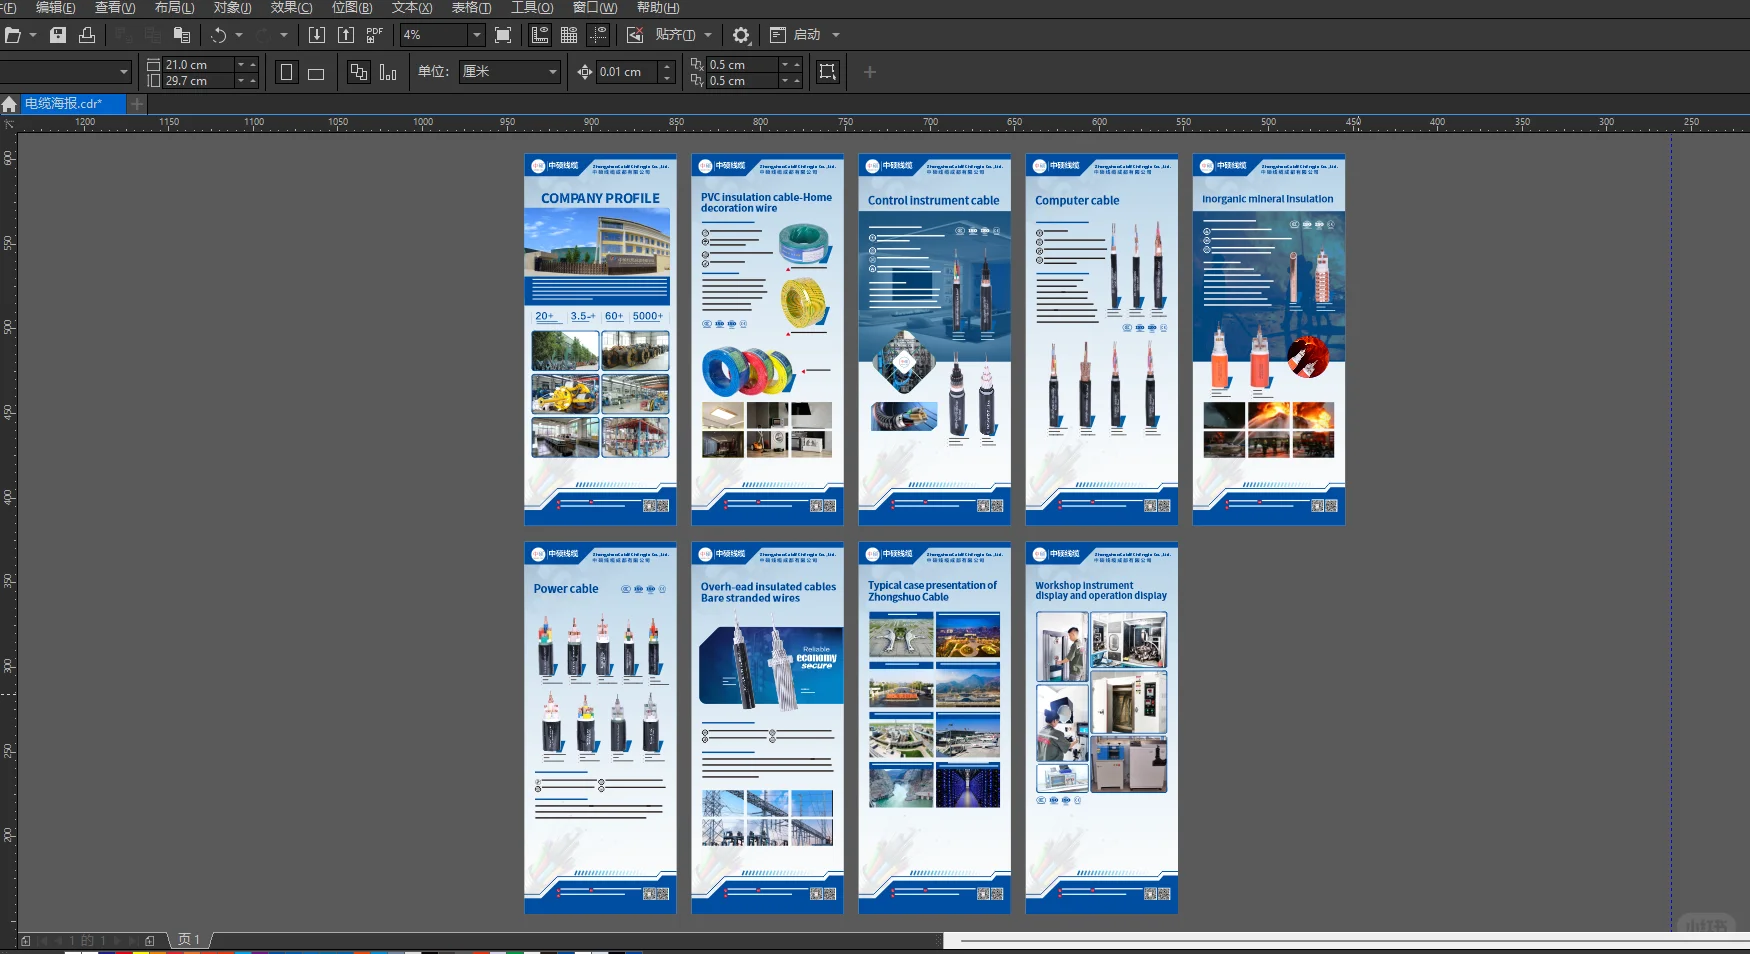The image size is (1750, 954).
Task: Click the 页1 page tab
Action: (189, 940)
